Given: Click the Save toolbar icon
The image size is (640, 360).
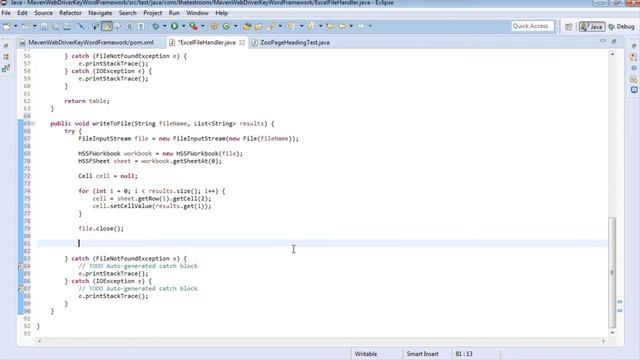Looking at the screenshot, I should pos(44,27).
